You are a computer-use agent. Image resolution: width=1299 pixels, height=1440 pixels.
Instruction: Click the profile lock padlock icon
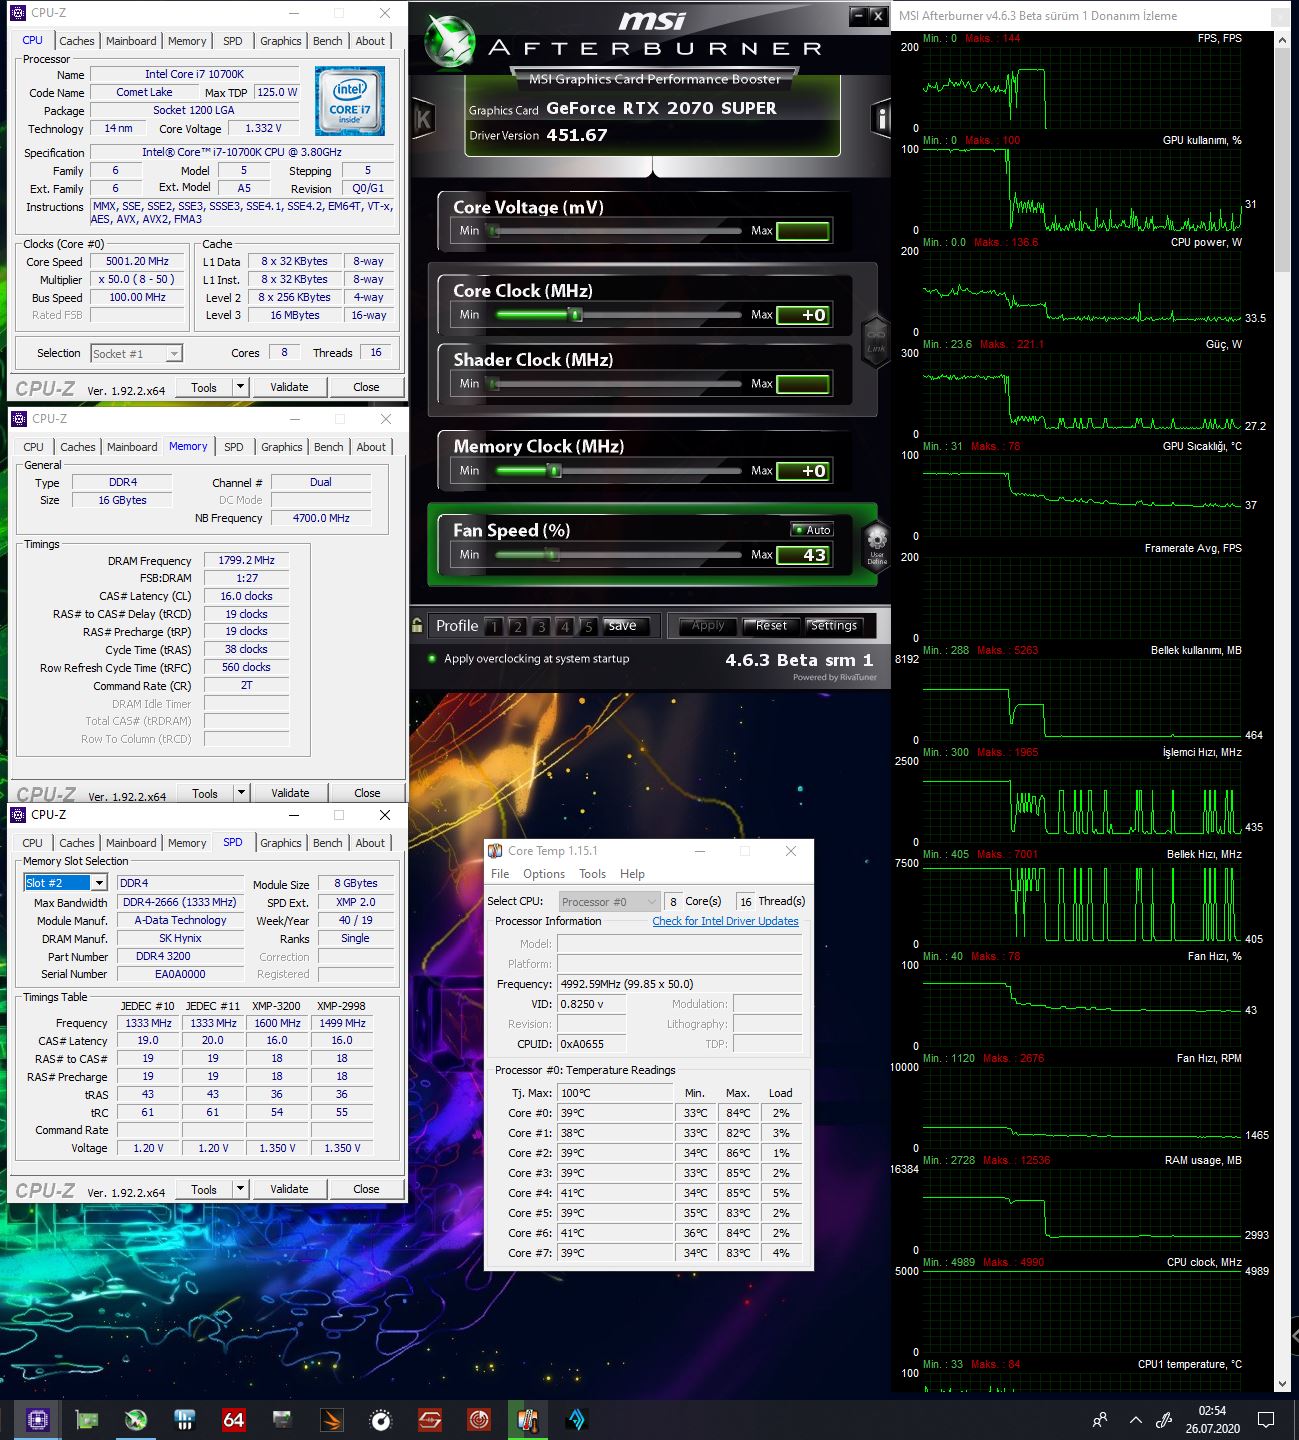pos(417,626)
